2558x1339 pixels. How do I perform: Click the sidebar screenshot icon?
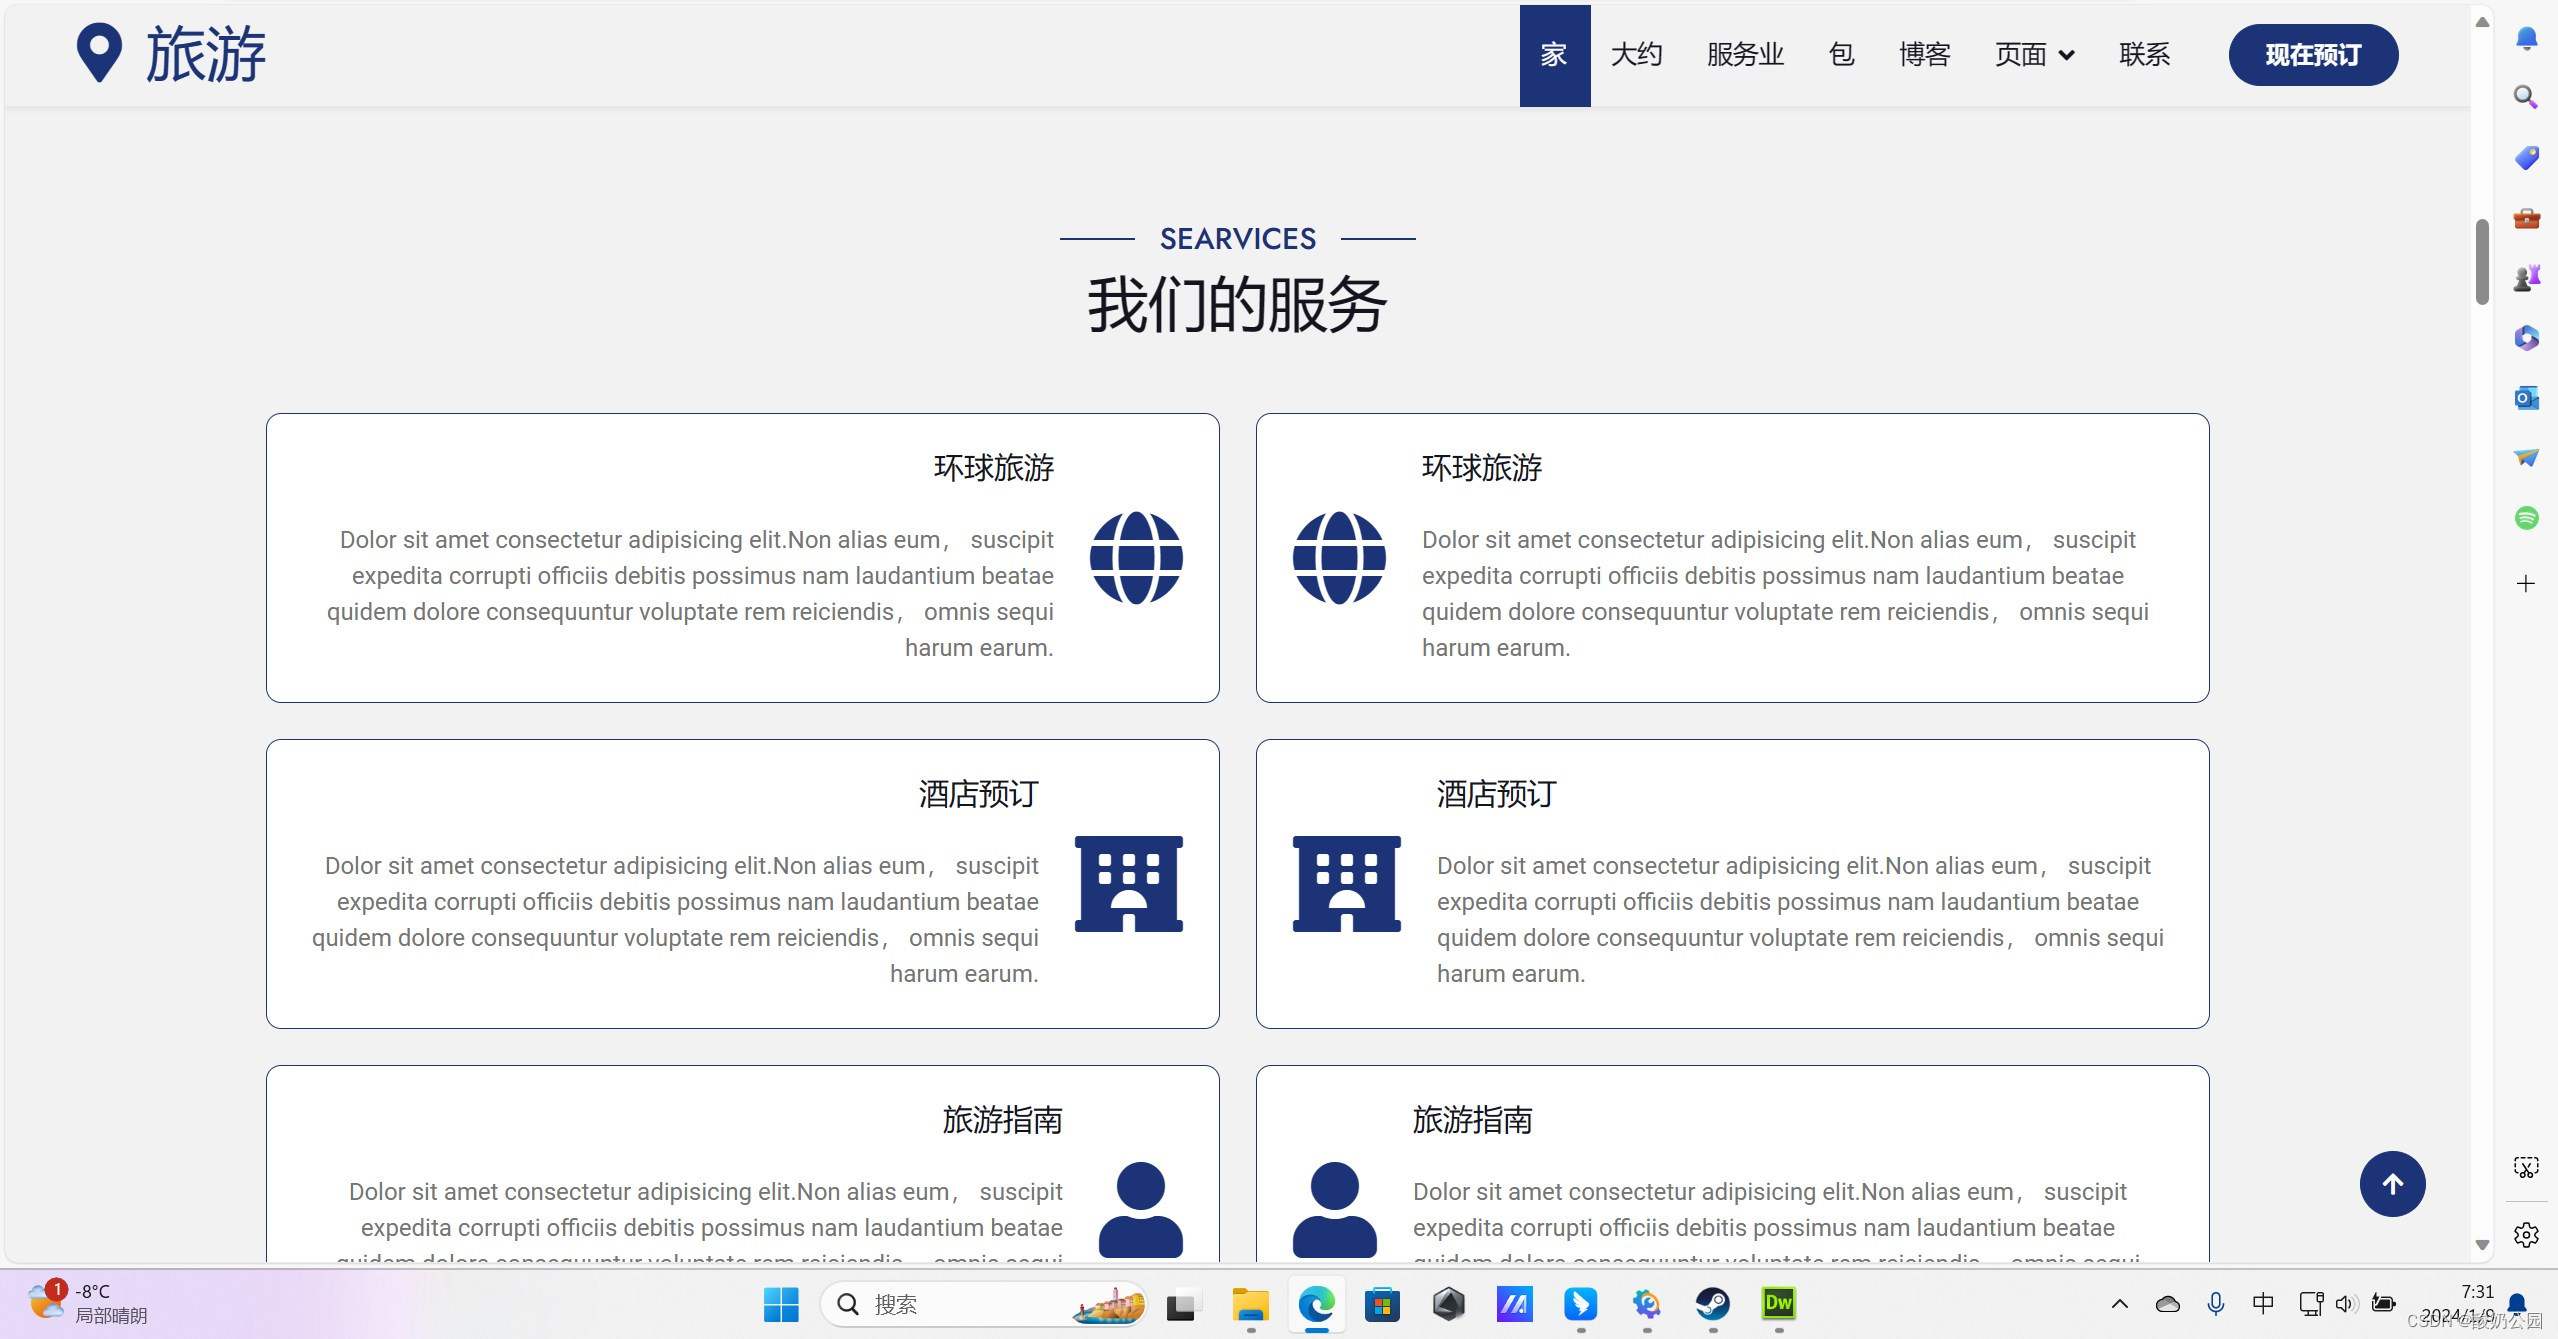point(2526,1167)
